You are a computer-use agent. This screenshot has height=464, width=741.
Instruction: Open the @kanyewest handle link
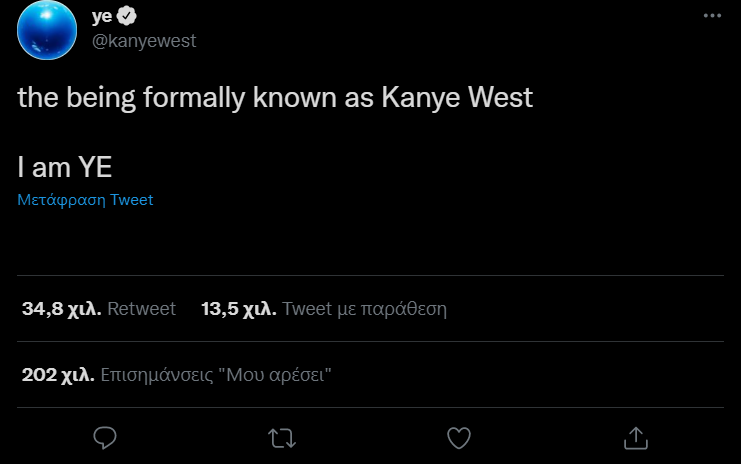click(143, 40)
